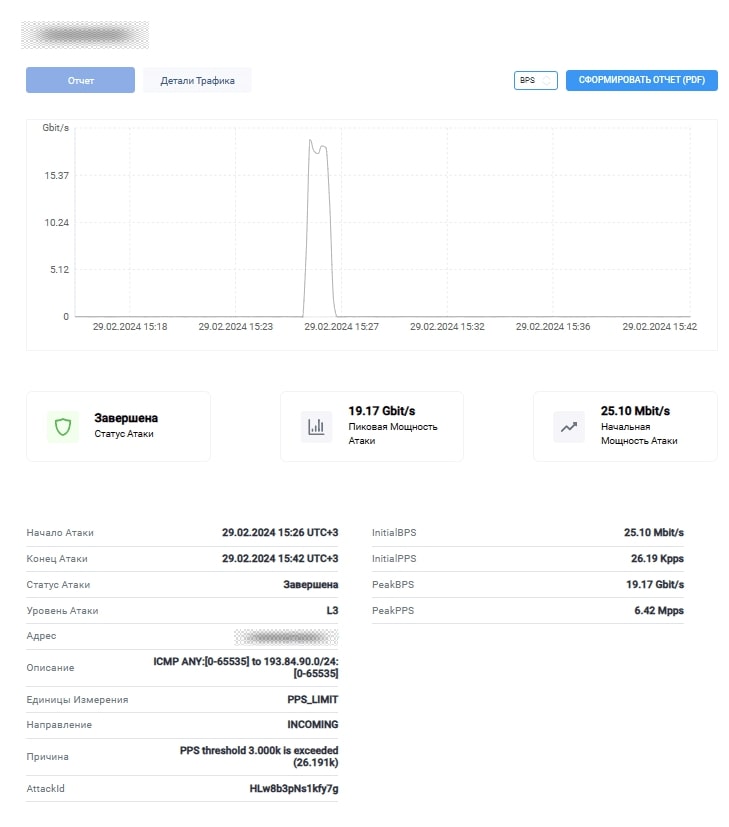Click the InitialPPS value 26.19 Kpps
729x827 pixels.
(657, 558)
